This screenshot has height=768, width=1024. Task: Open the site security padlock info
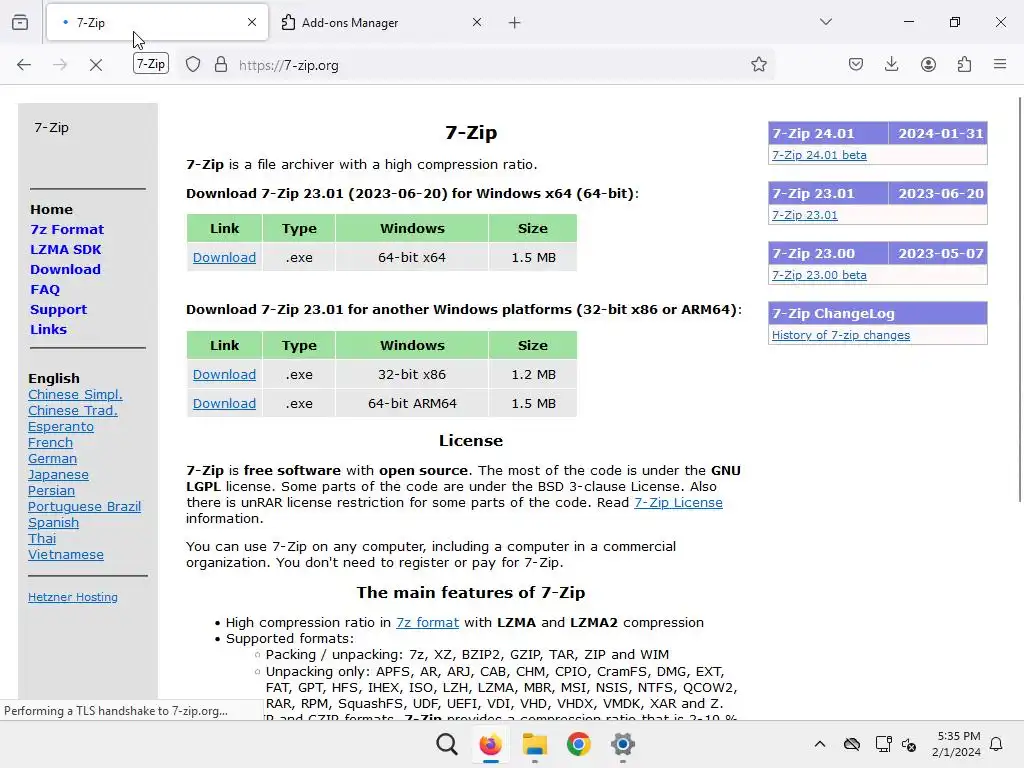(x=221, y=65)
